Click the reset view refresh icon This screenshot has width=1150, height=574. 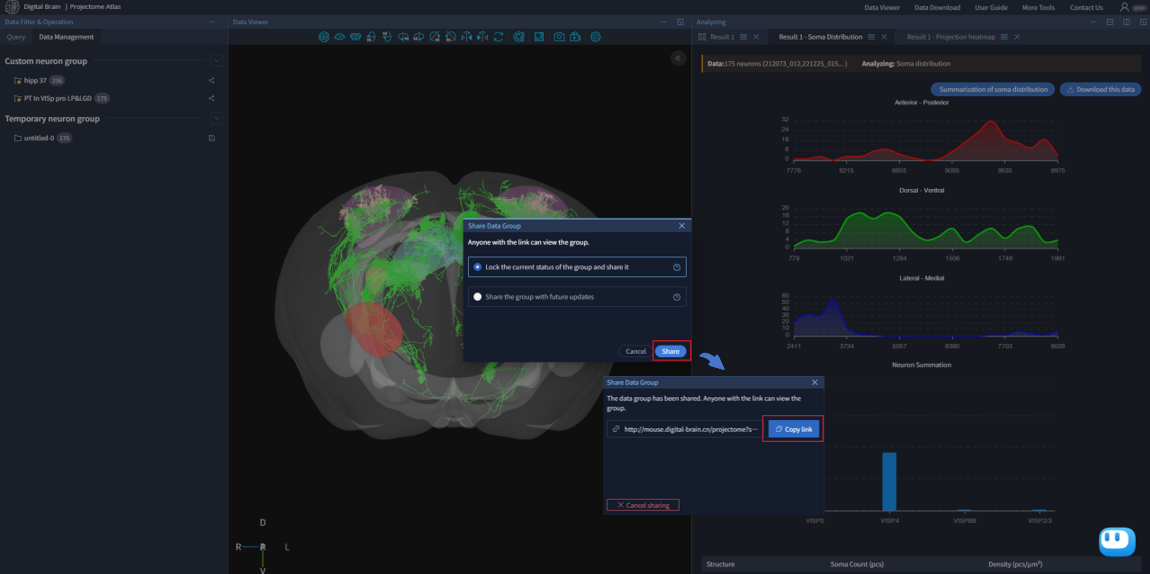coord(498,37)
